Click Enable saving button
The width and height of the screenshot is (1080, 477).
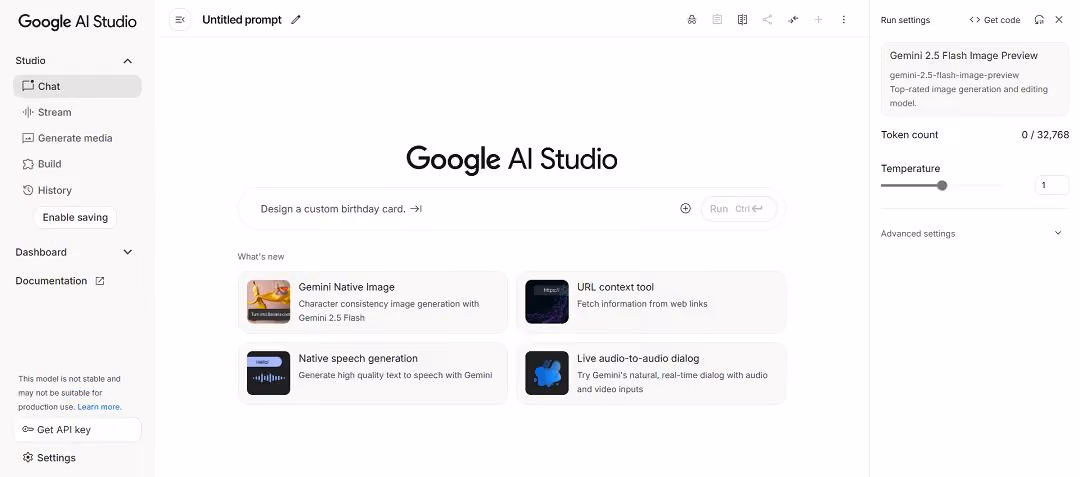click(x=75, y=218)
